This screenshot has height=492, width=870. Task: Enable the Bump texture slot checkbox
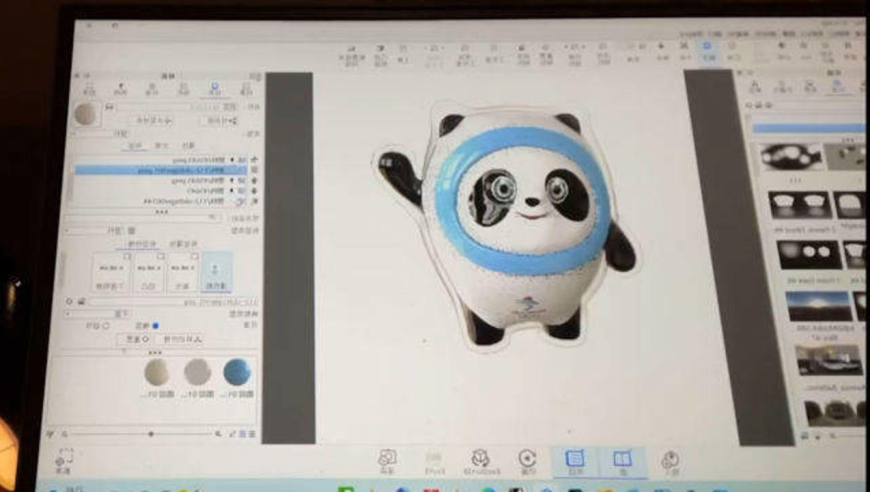(x=161, y=256)
